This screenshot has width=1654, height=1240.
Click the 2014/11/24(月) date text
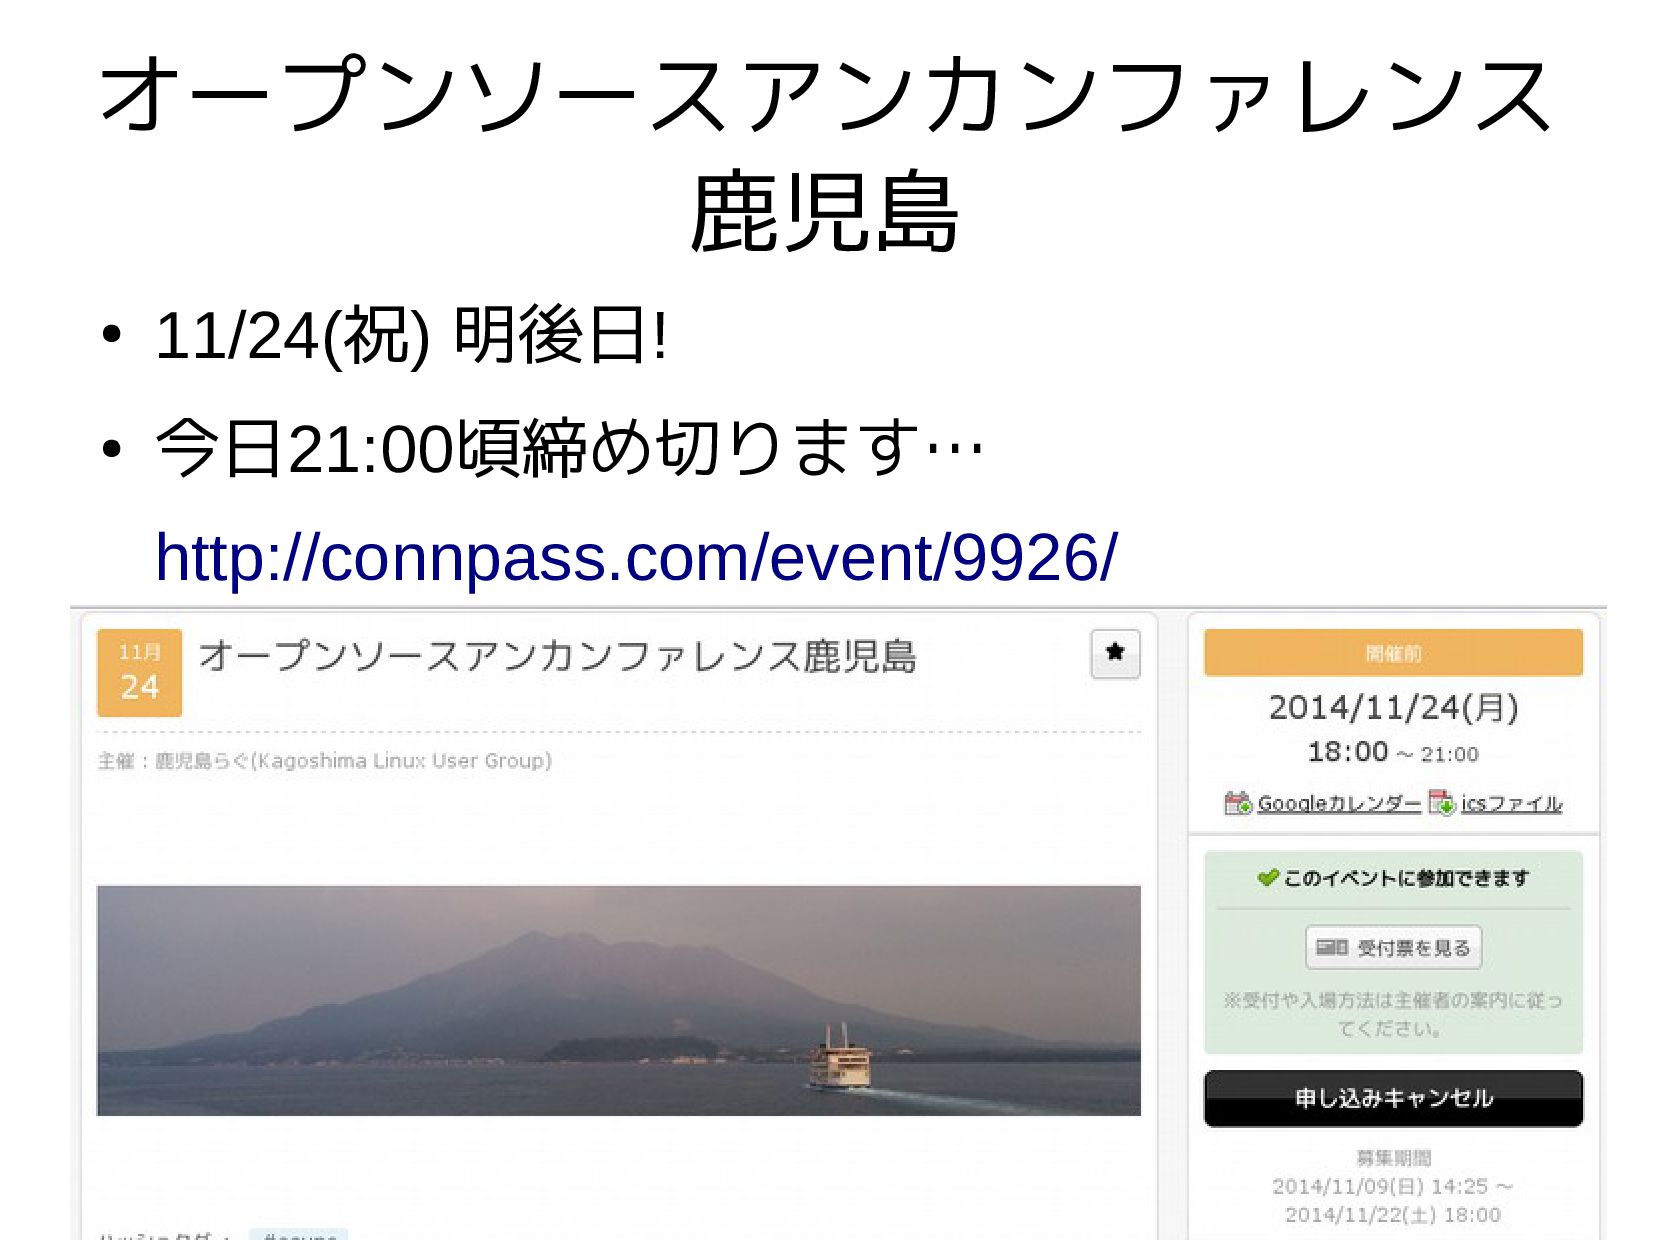coord(1393,707)
